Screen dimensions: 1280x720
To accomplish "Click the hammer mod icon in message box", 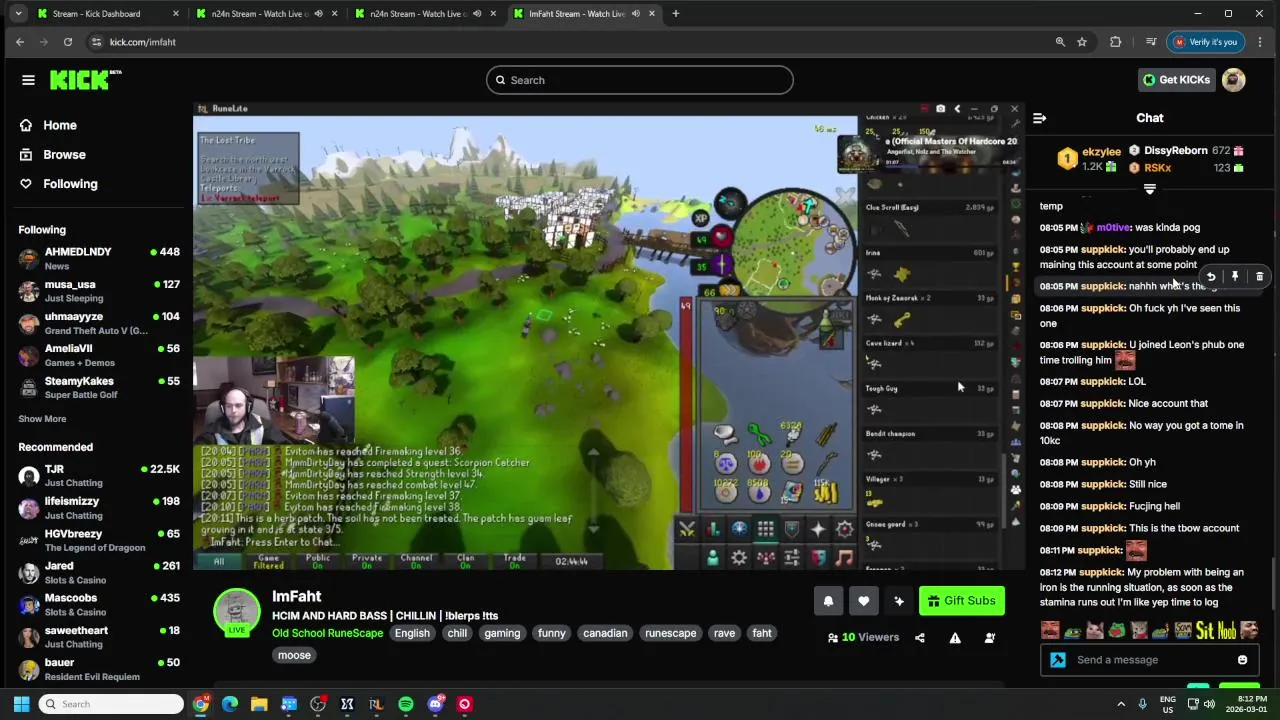I will [x=1058, y=660].
